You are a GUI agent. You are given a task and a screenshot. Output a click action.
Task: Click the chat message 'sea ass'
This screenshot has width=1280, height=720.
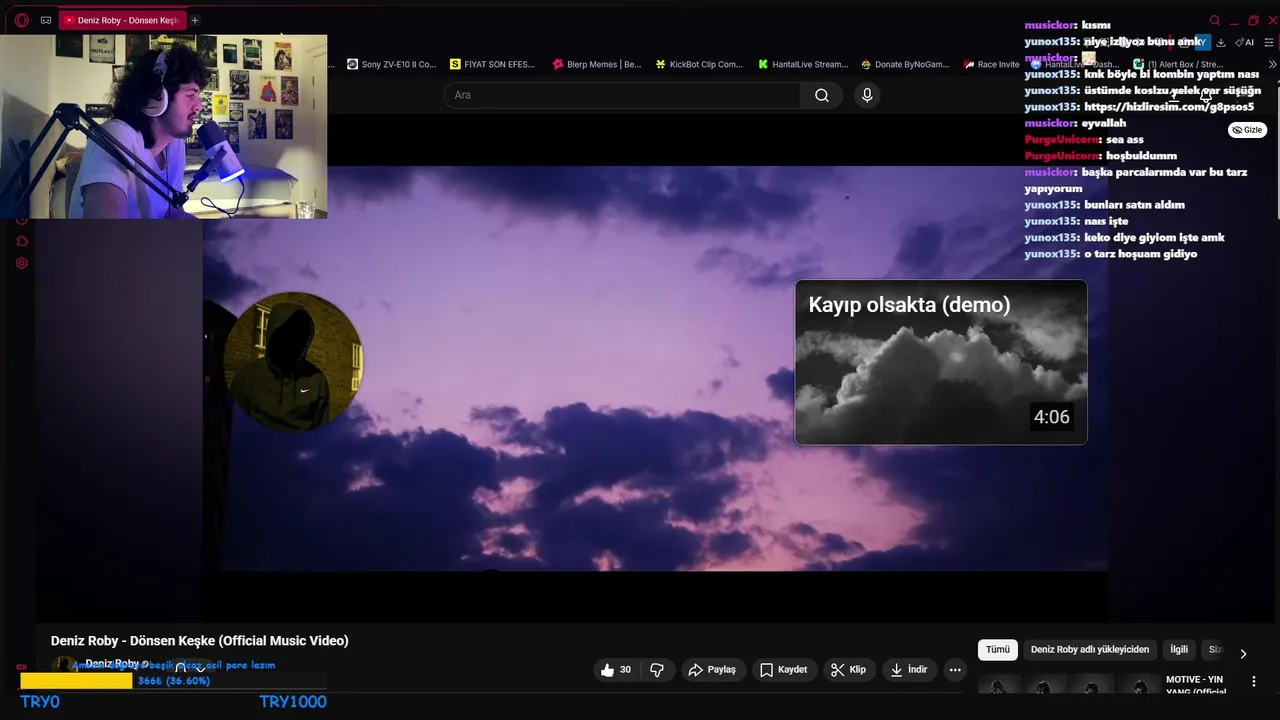pyautogui.click(x=1125, y=140)
